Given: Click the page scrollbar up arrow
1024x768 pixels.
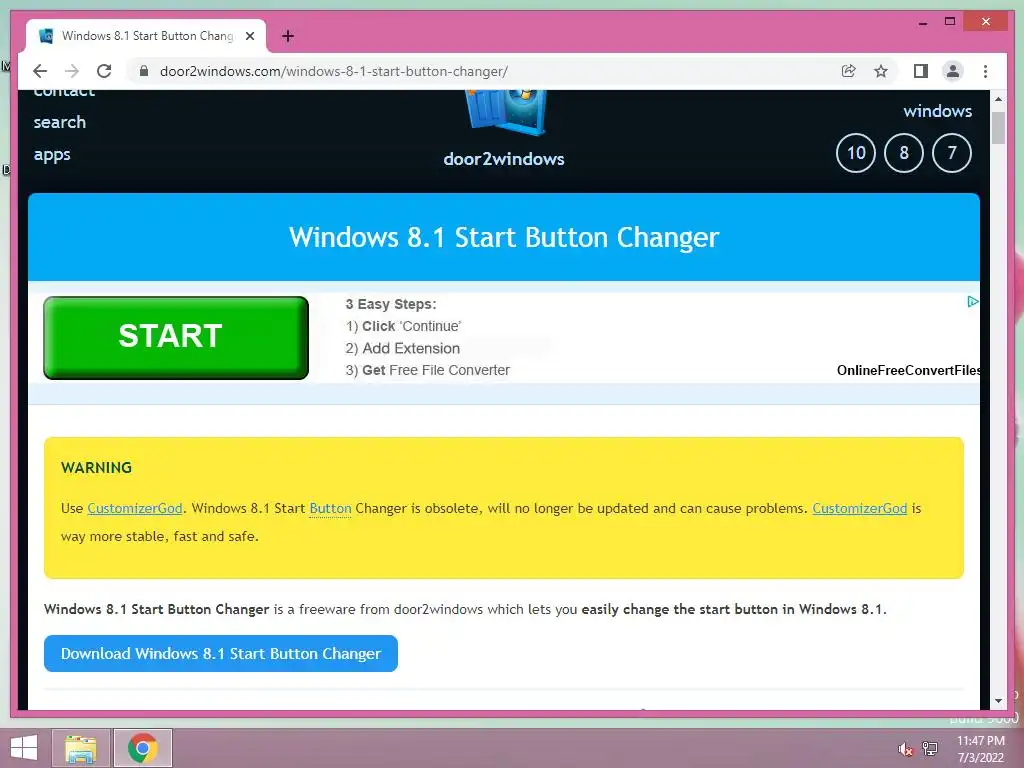Looking at the screenshot, I should tap(998, 99).
